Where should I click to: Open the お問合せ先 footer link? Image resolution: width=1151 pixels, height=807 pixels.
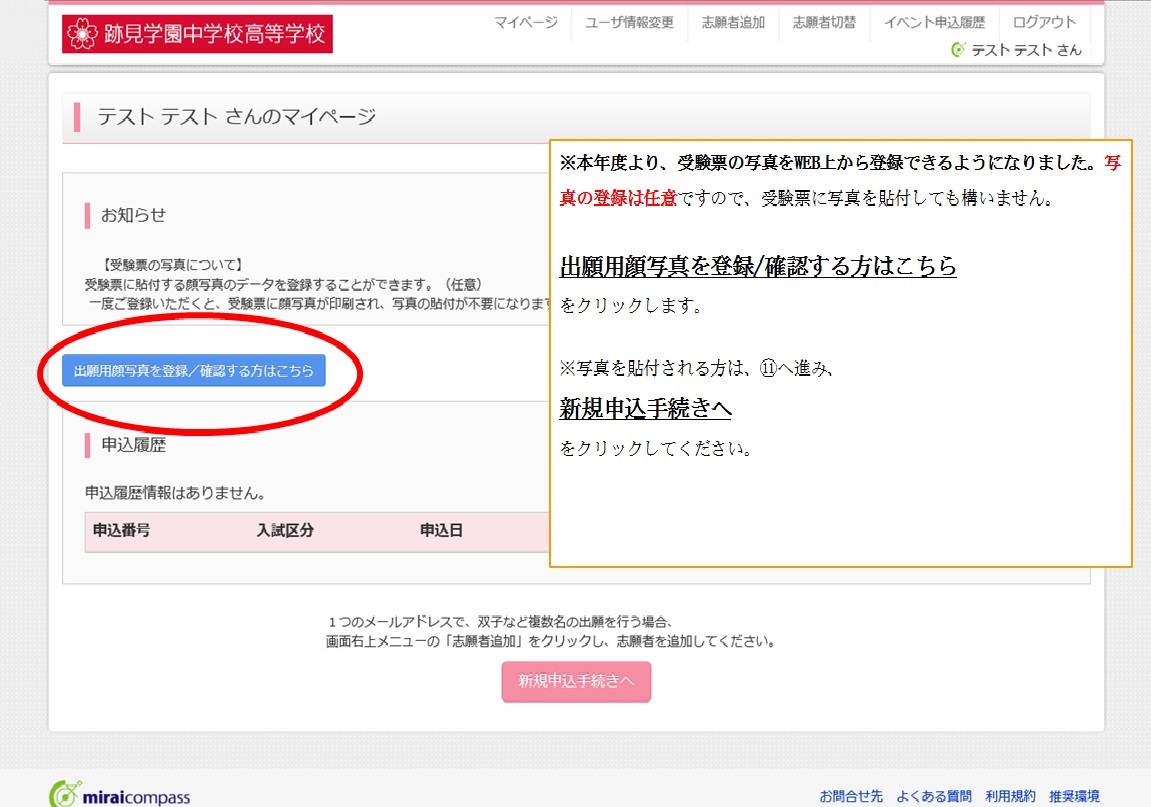(850, 796)
